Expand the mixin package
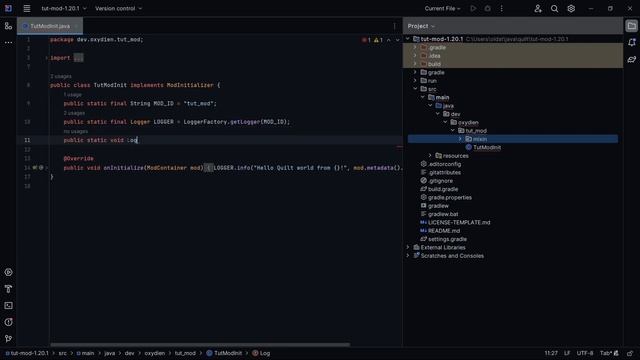The image size is (640, 360). pos(460,139)
